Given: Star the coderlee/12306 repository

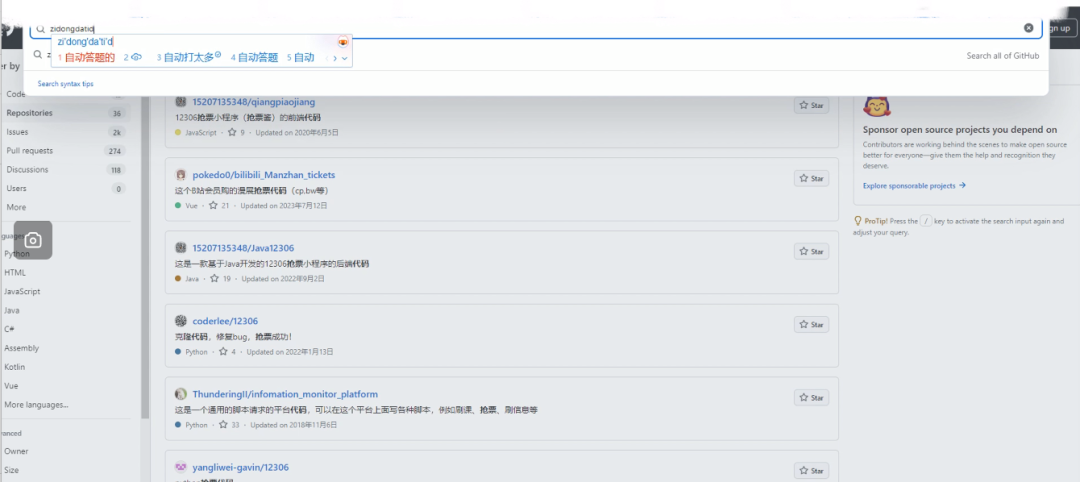Looking at the screenshot, I should pyautogui.click(x=811, y=324).
